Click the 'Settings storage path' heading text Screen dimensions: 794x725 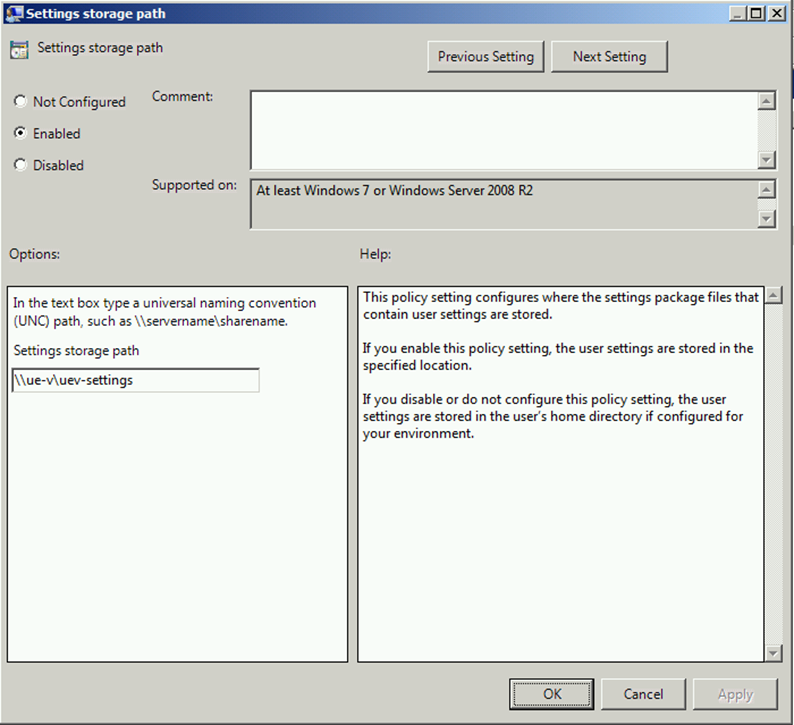click(x=100, y=48)
